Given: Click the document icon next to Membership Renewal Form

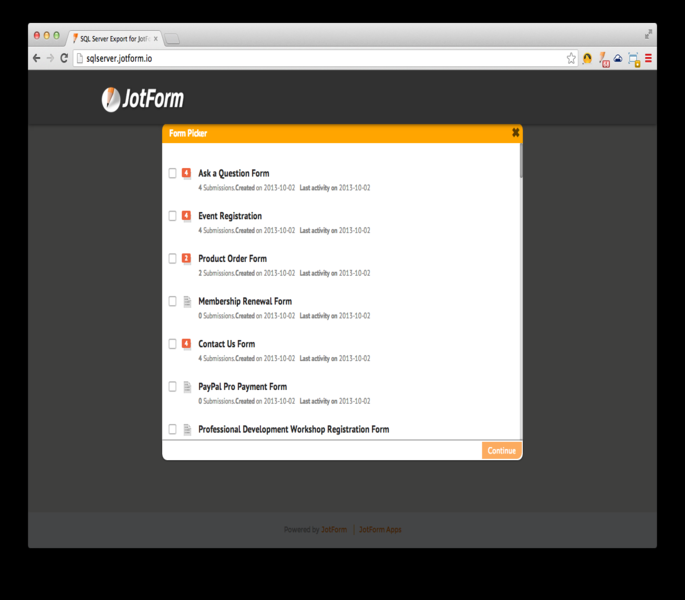Looking at the screenshot, I should tap(186, 301).
